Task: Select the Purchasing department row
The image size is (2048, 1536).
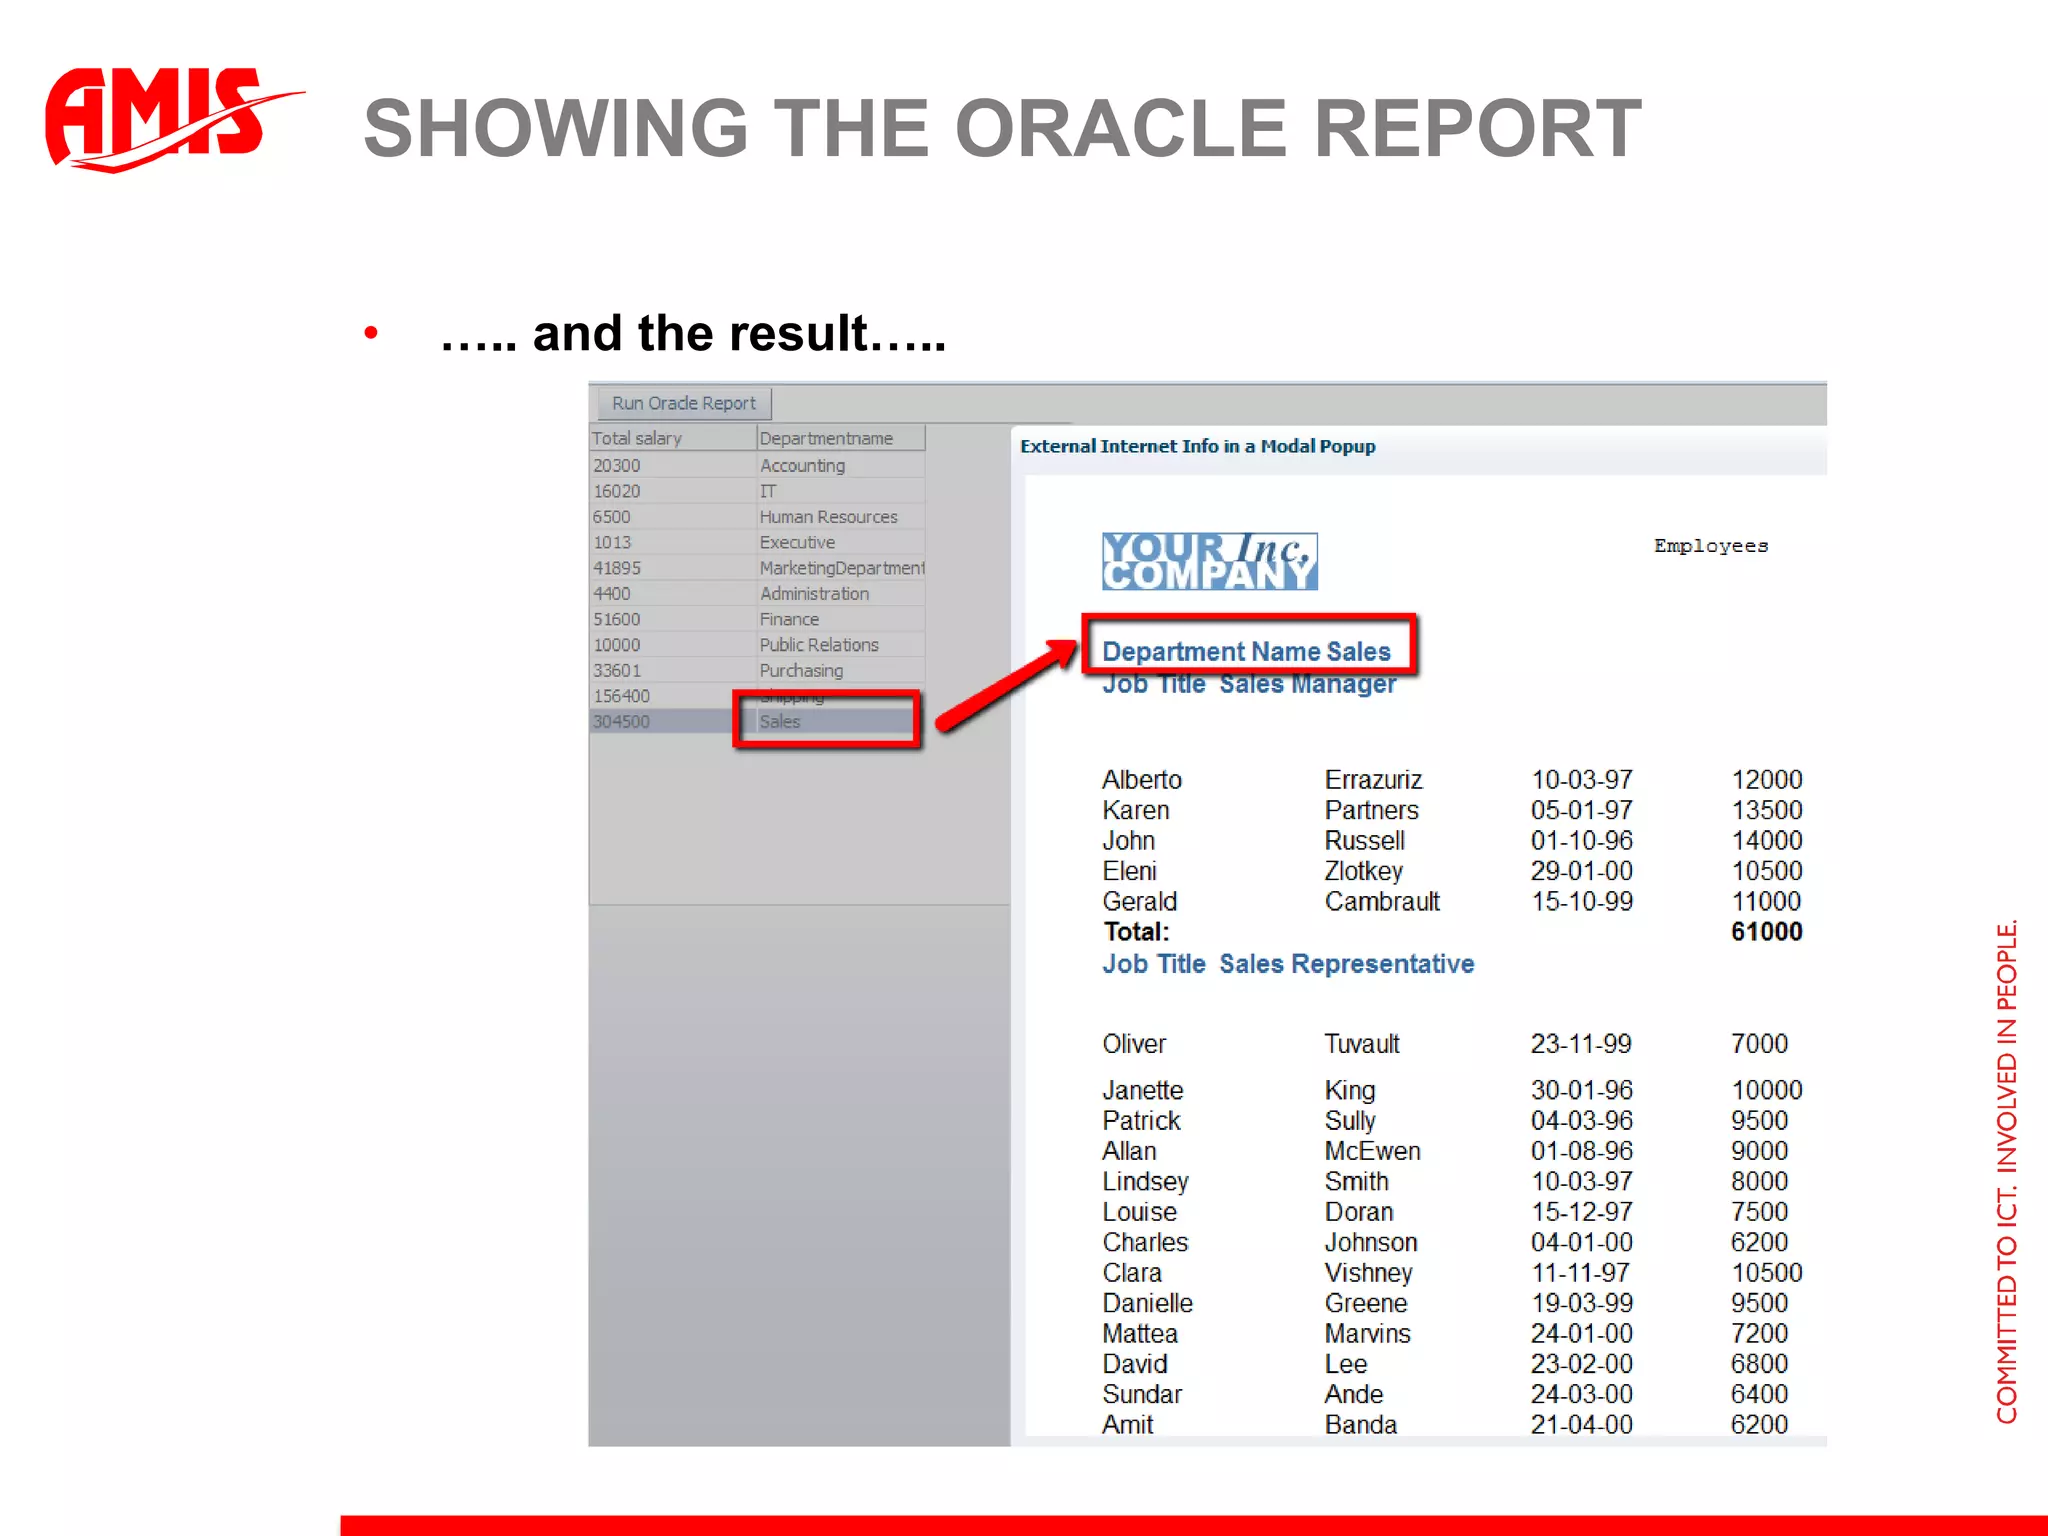Action: point(757,670)
